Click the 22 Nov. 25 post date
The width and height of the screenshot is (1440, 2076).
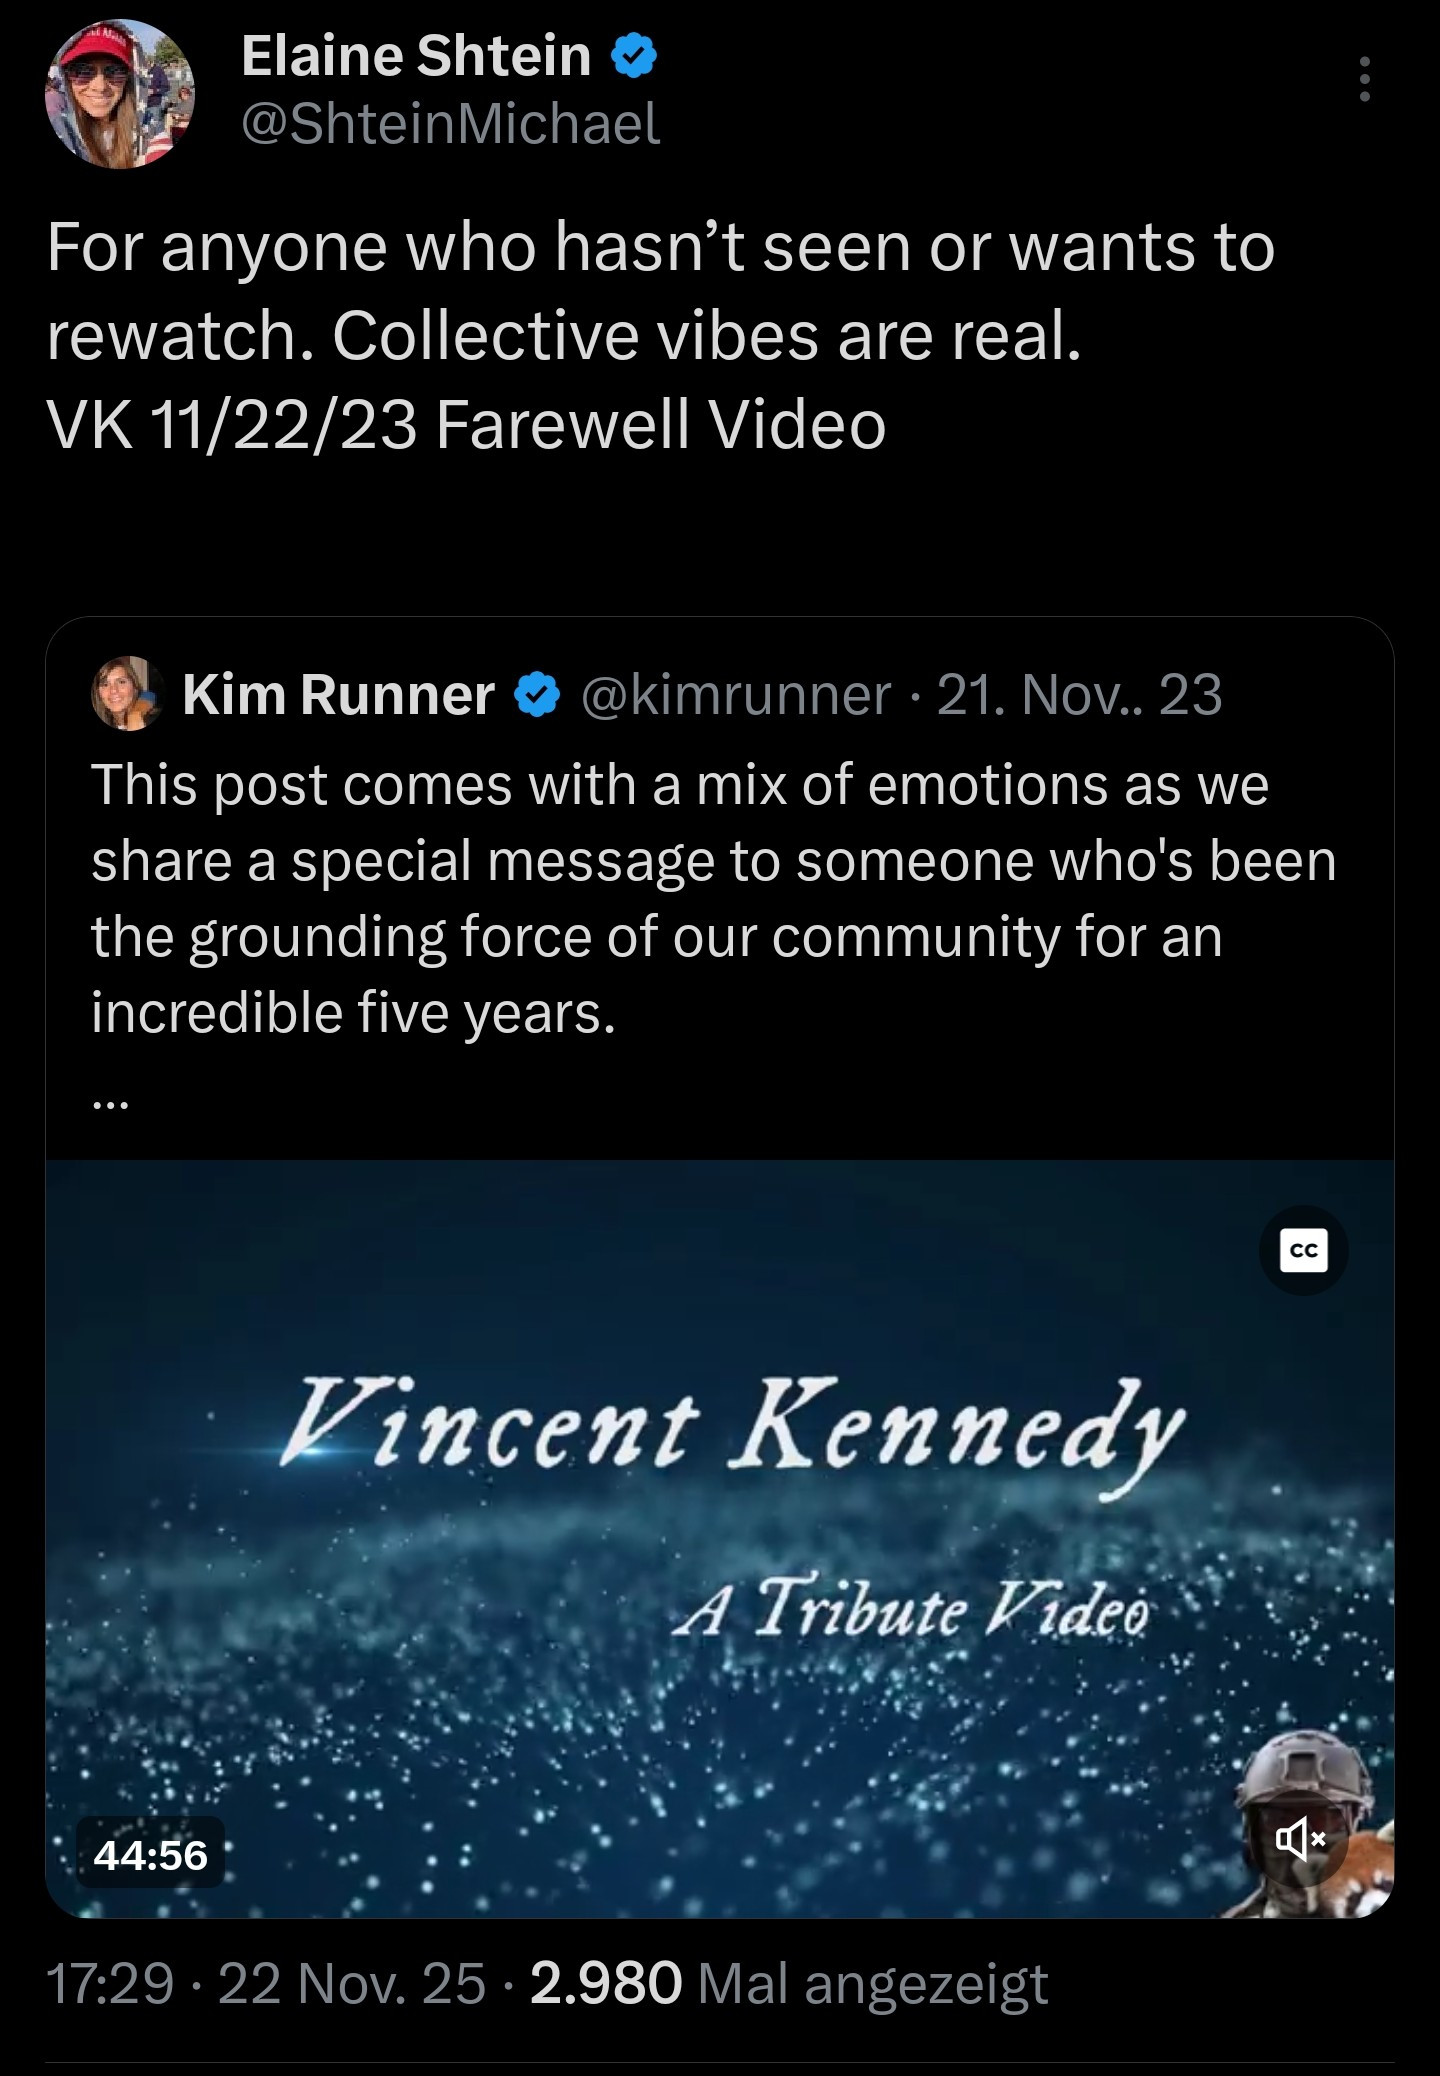coord(351,1984)
